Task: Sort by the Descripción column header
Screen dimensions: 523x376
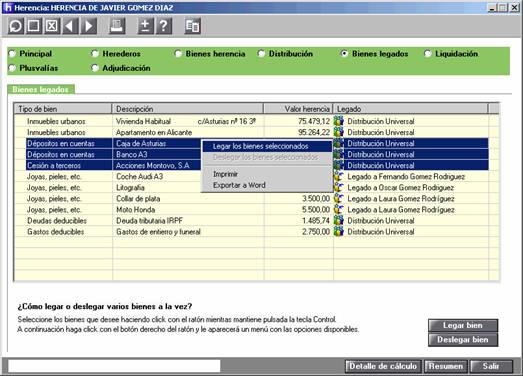Action: point(188,109)
